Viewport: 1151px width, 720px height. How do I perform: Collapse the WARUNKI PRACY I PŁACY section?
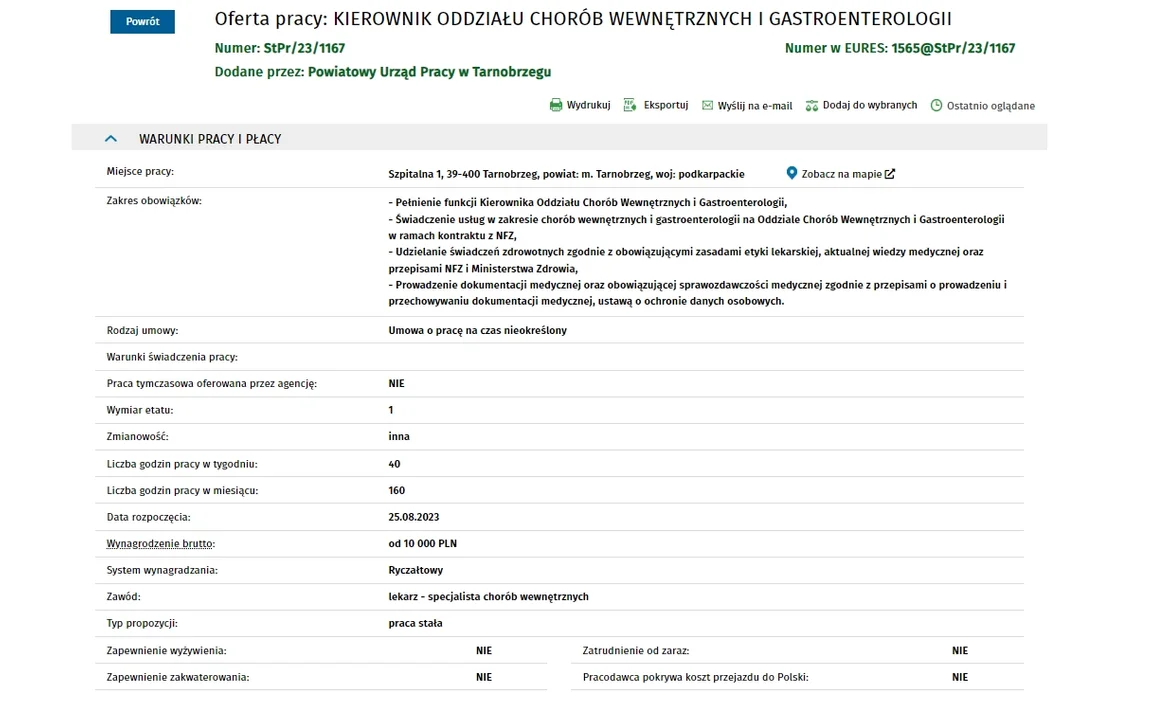point(111,139)
